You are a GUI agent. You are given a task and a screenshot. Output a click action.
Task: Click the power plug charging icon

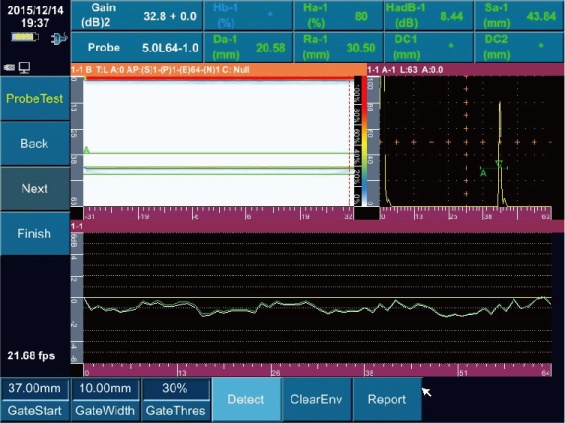coord(59,38)
